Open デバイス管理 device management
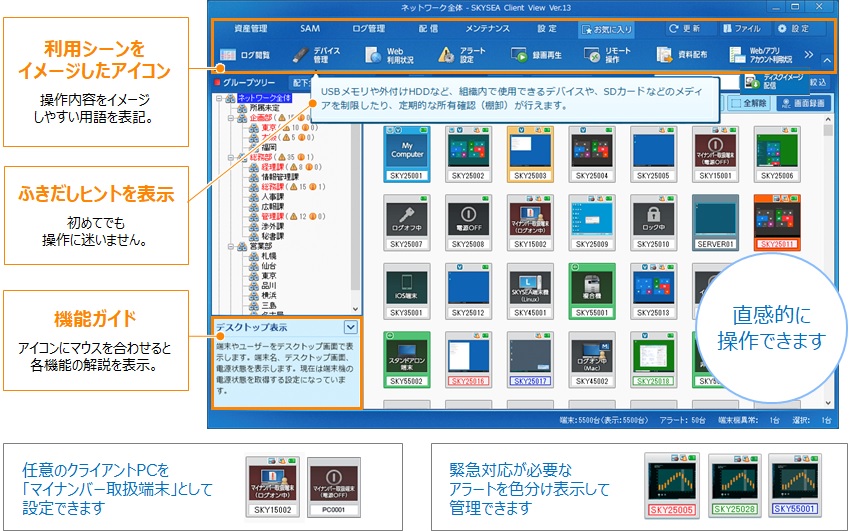 pos(317,55)
